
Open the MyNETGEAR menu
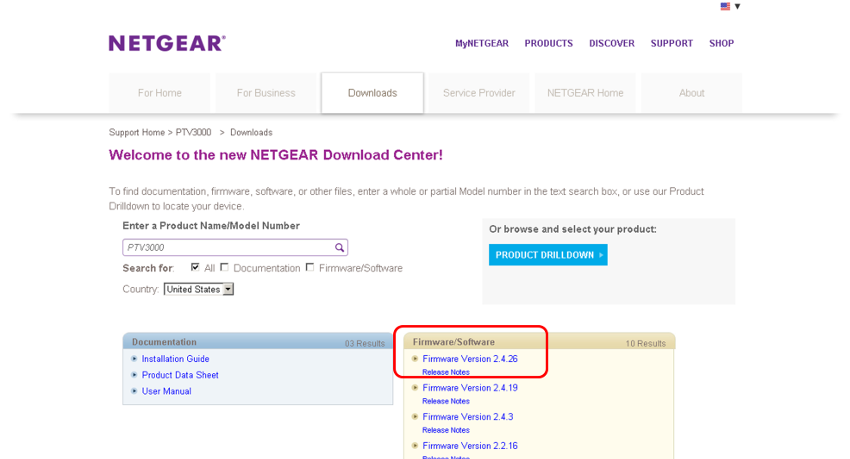coord(482,43)
